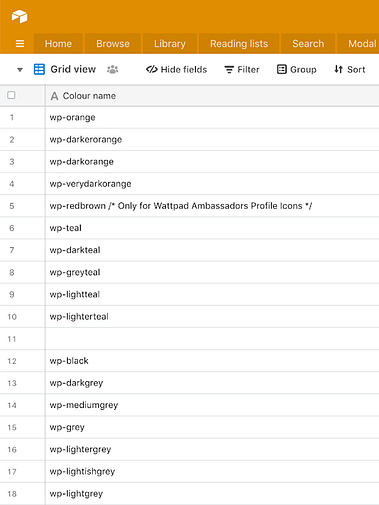The image size is (379, 505).
Task: Open the collaborators view icon
Action: [x=113, y=69]
